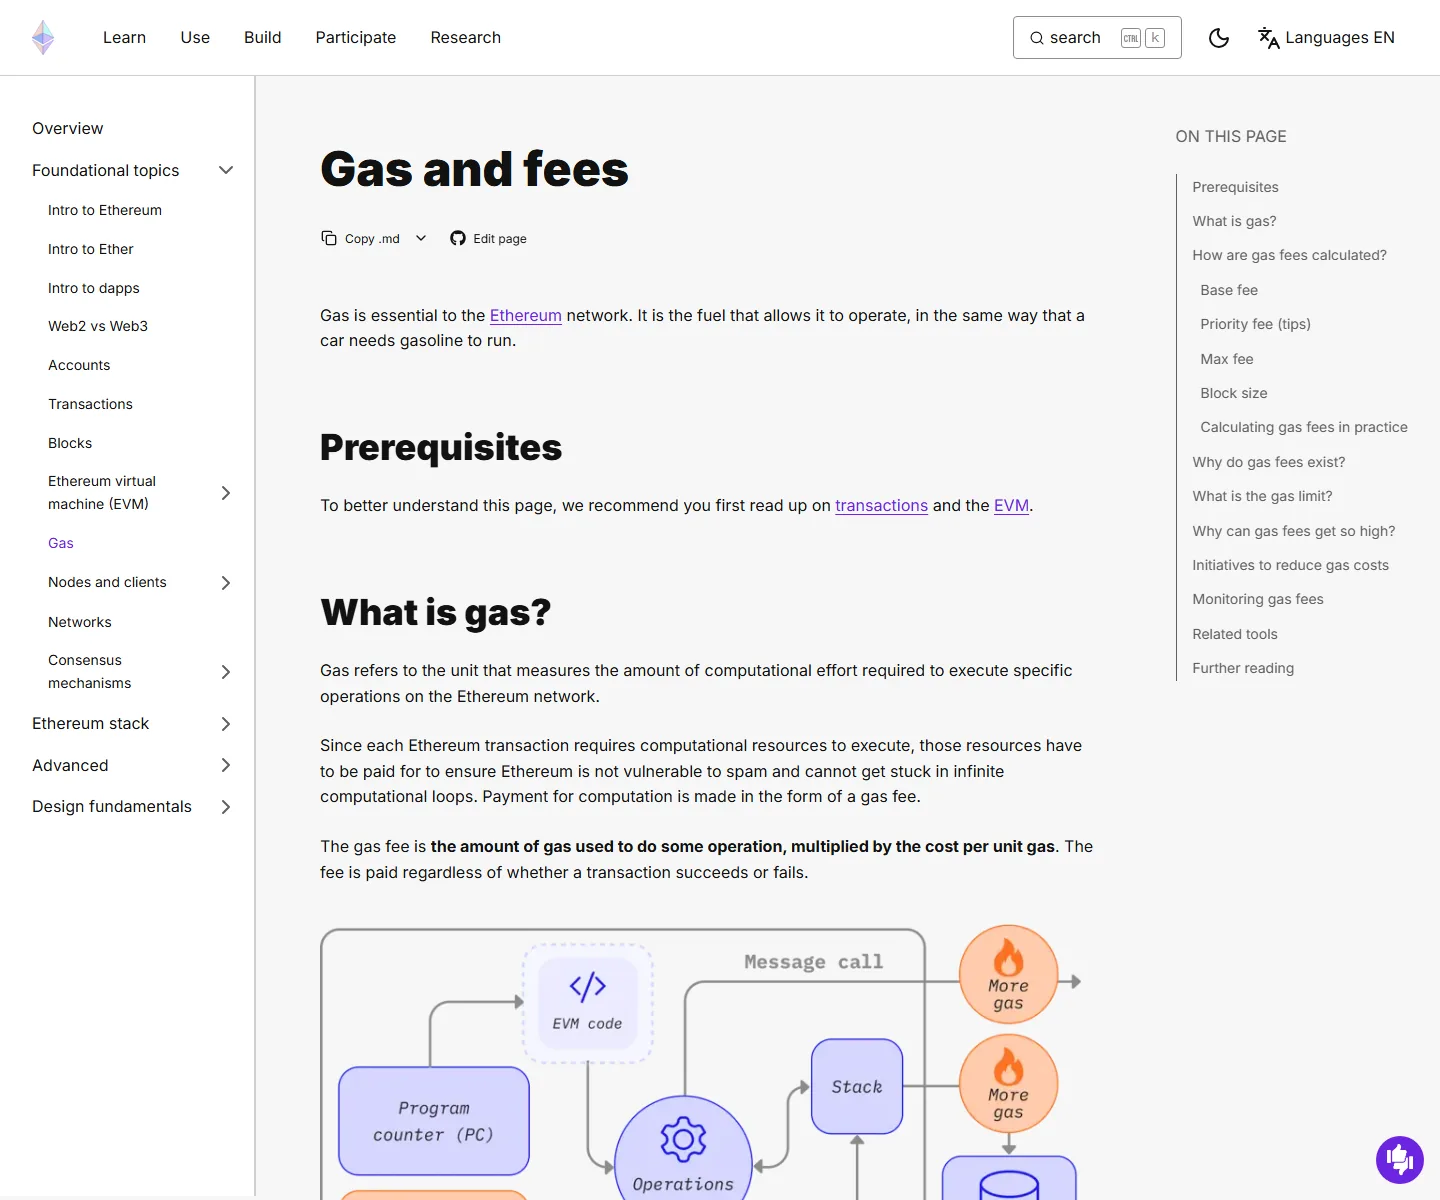Jump to Monitoring gas fees section
This screenshot has width=1440, height=1200.
[1257, 599]
